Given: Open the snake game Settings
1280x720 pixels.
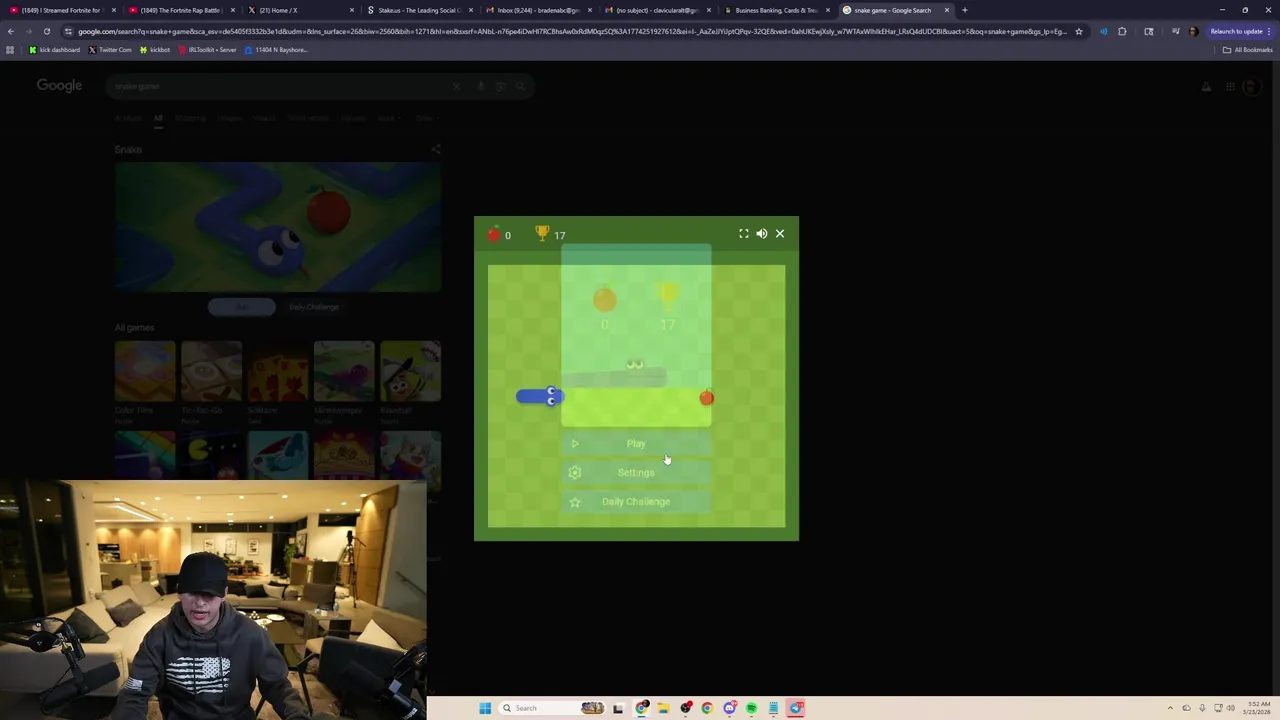Looking at the screenshot, I should coord(636,473).
